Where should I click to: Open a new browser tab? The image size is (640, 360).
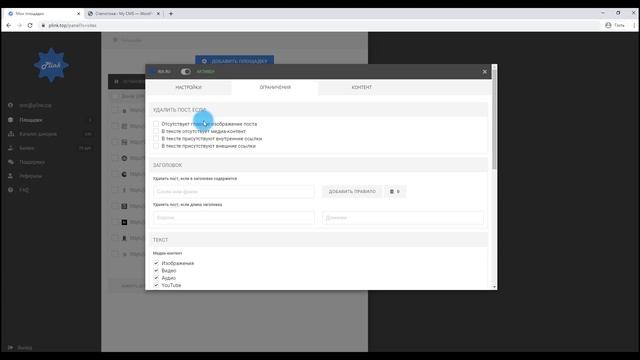[x=171, y=13]
